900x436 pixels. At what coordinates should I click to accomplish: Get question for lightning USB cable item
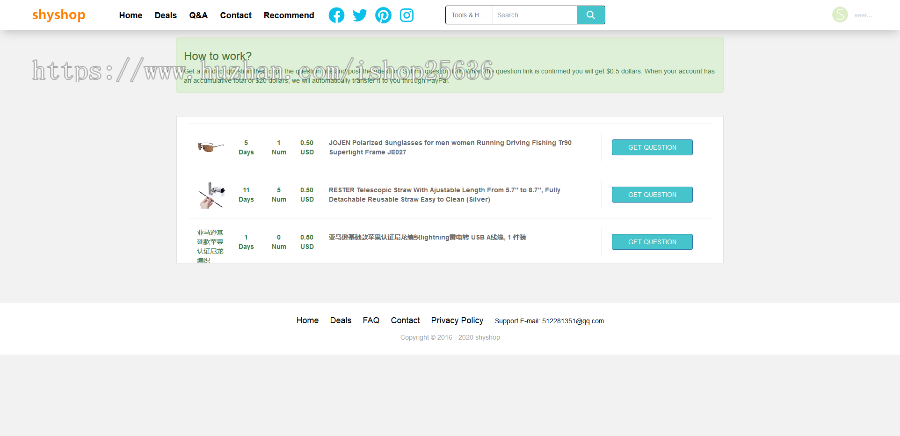tap(652, 242)
